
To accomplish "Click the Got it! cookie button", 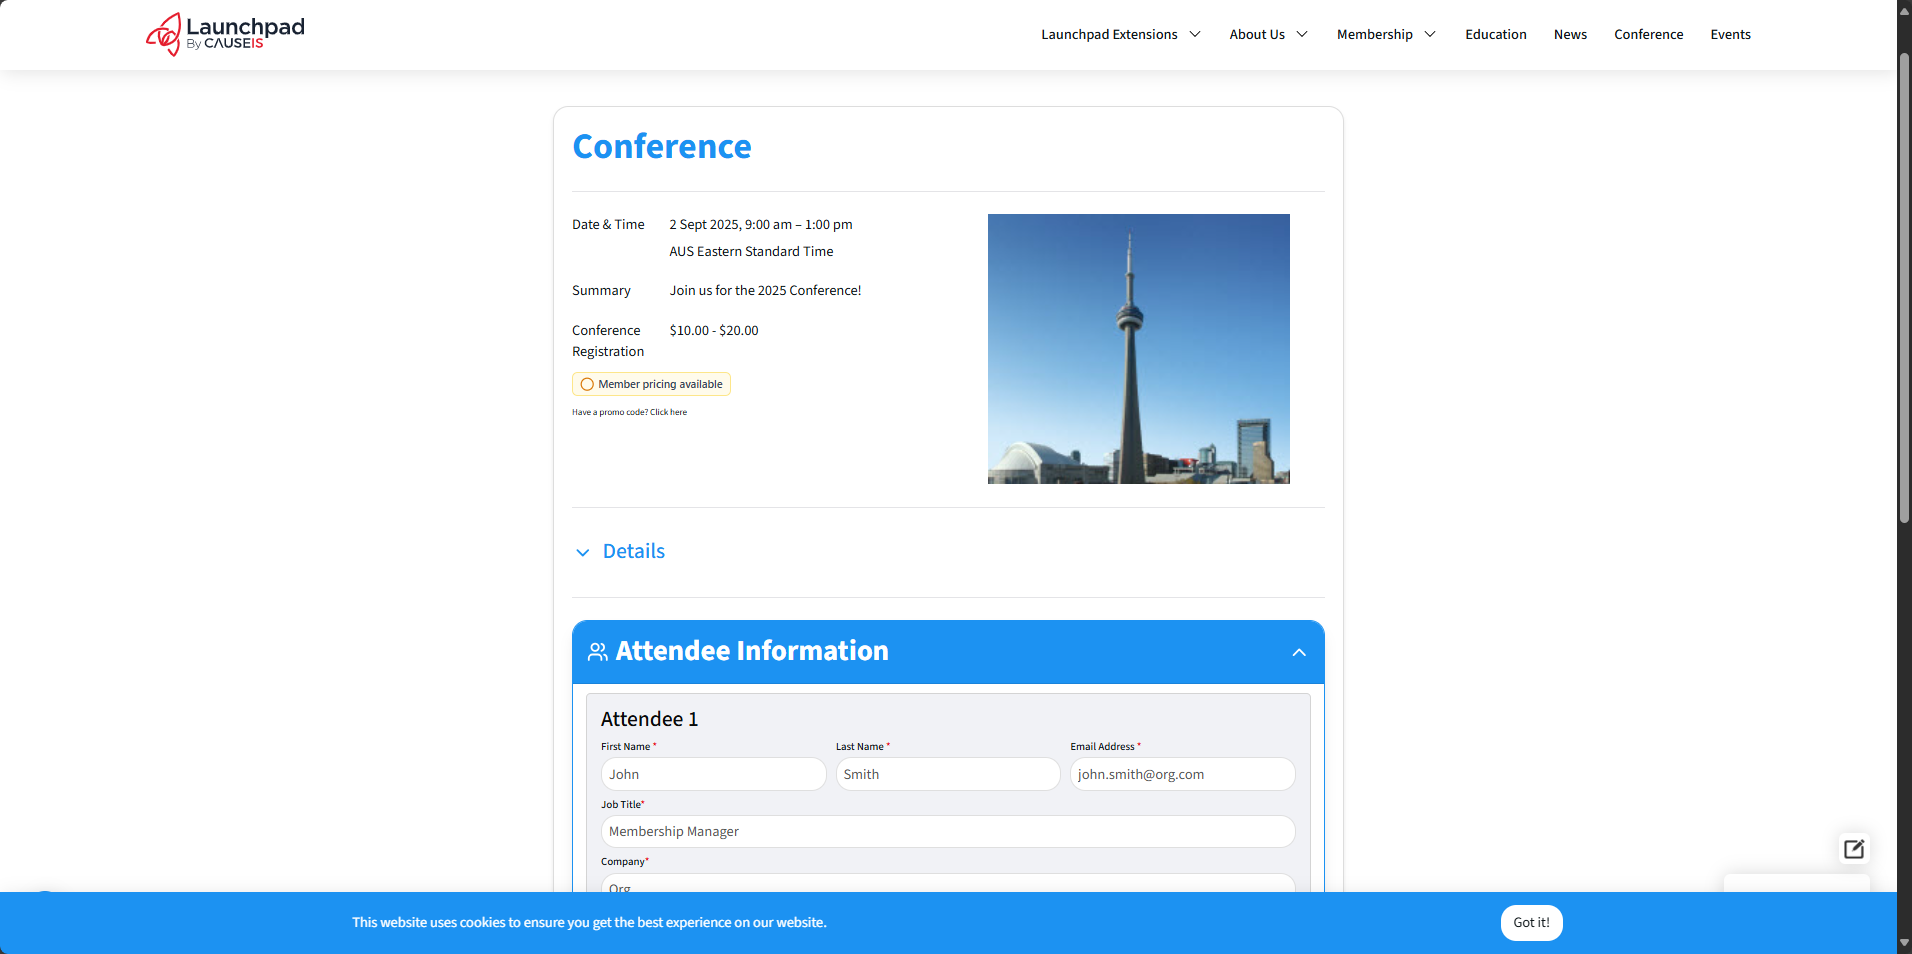I will click(1531, 922).
